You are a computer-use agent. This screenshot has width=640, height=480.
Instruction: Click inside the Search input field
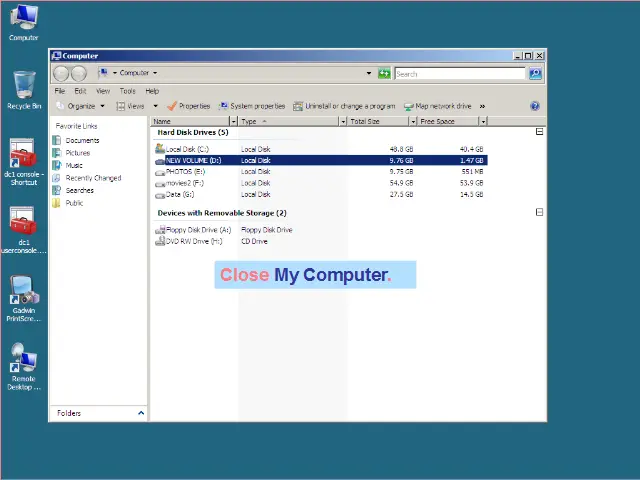[x=460, y=73]
